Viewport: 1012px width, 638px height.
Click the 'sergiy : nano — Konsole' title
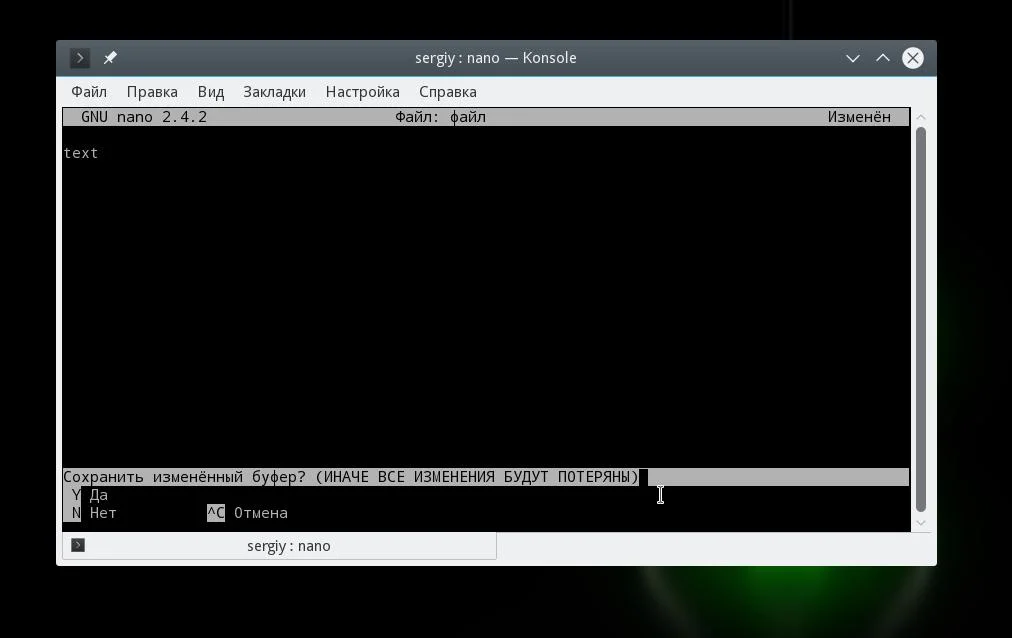tap(496, 58)
